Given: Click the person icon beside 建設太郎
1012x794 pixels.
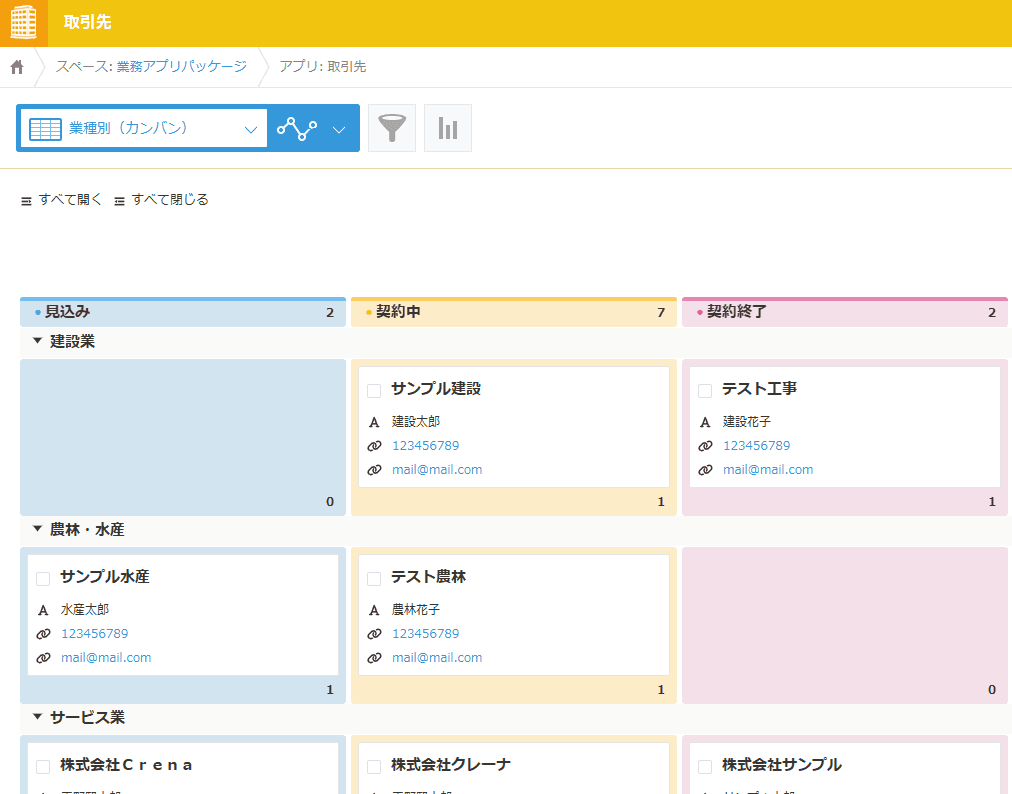Looking at the screenshot, I should click(374, 422).
